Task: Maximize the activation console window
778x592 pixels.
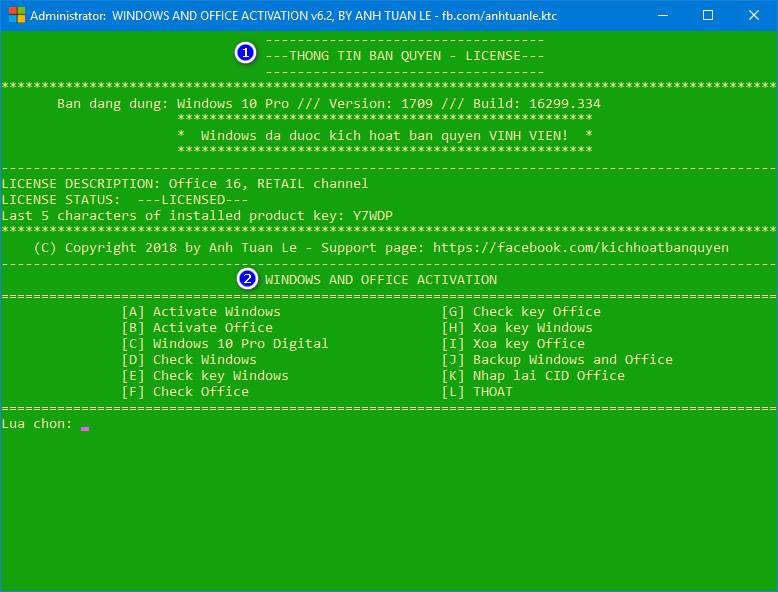Action: click(708, 15)
